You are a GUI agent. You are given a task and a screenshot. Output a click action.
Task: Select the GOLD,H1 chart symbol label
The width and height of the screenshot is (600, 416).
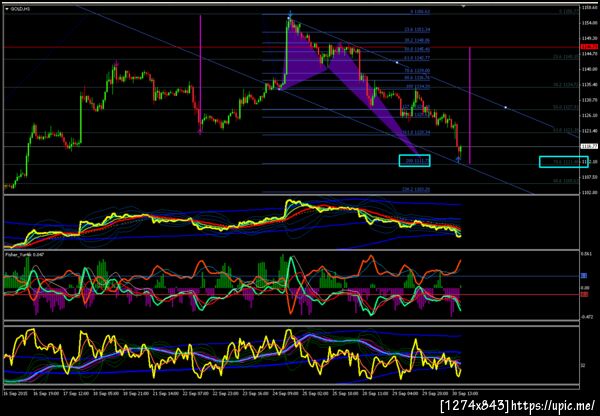tap(18, 8)
